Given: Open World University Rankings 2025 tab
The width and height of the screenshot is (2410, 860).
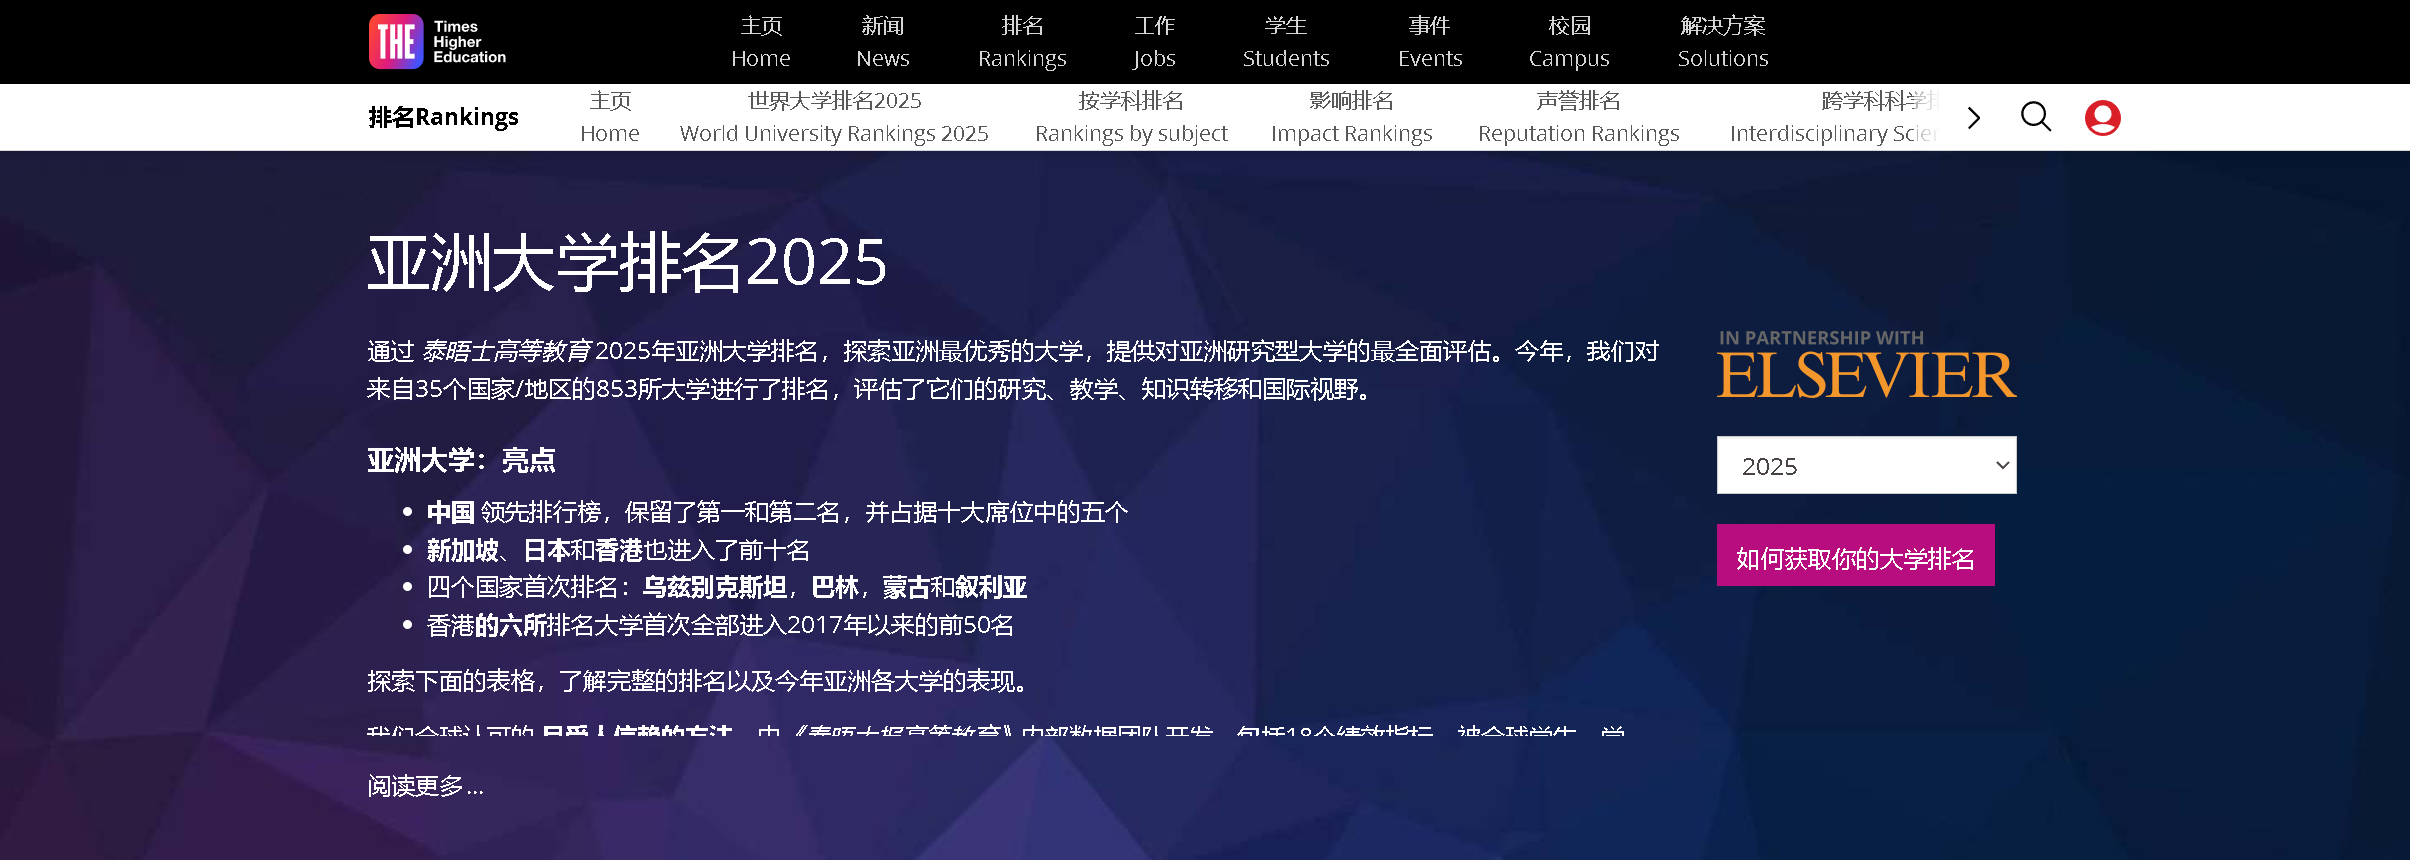Looking at the screenshot, I should click(834, 117).
